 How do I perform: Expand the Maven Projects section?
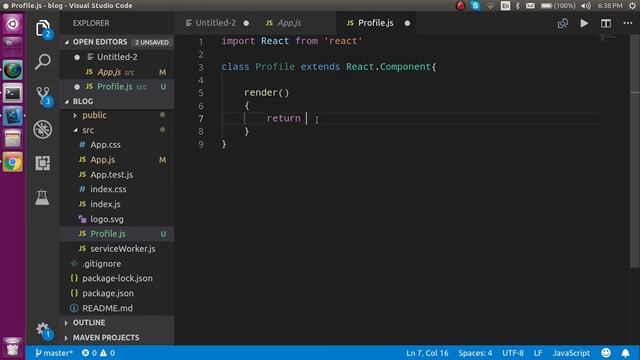click(117, 338)
